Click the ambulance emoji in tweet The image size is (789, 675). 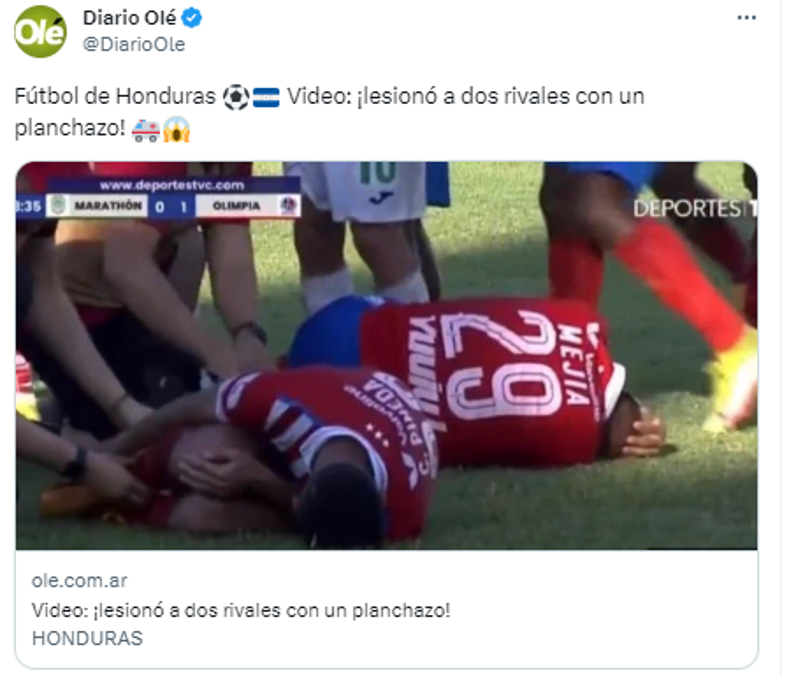(146, 130)
